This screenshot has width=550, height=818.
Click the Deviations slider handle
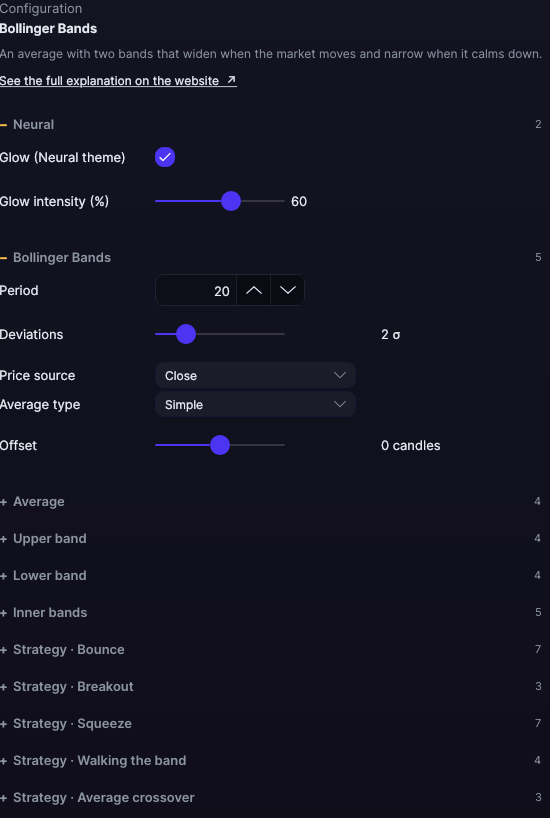186,334
